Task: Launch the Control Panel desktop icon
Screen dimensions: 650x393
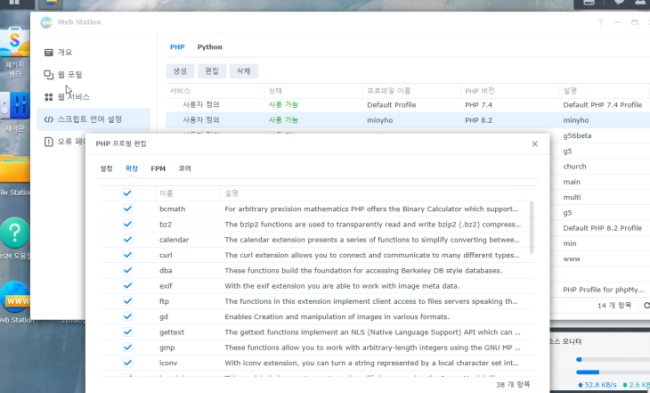Action: (x=15, y=106)
